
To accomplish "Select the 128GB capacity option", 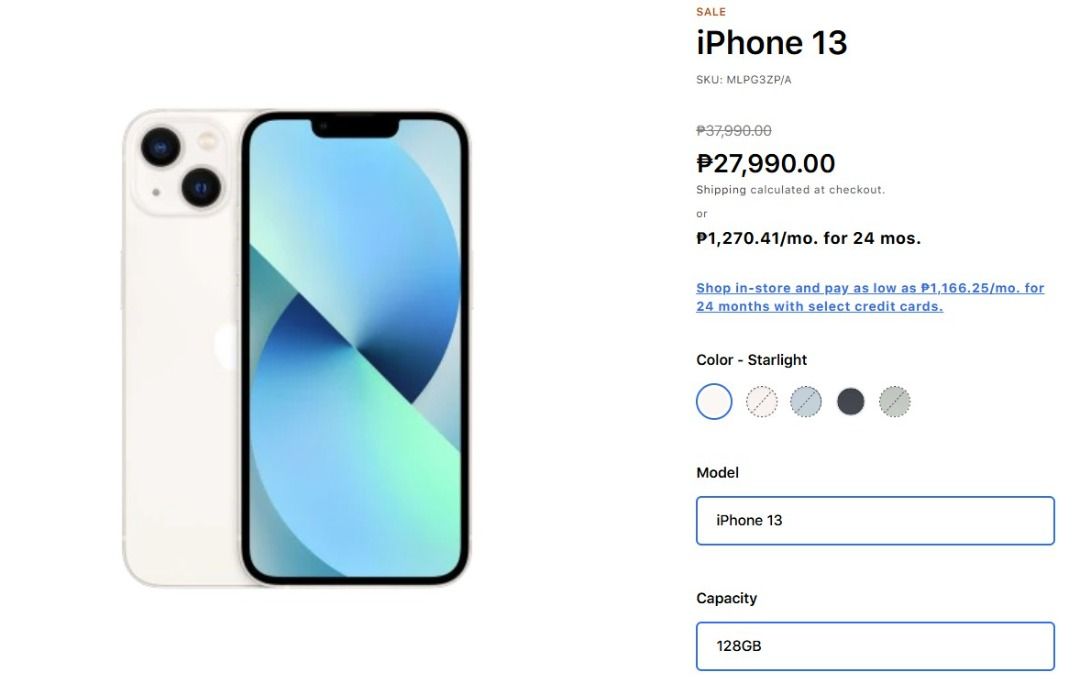I will [x=875, y=646].
